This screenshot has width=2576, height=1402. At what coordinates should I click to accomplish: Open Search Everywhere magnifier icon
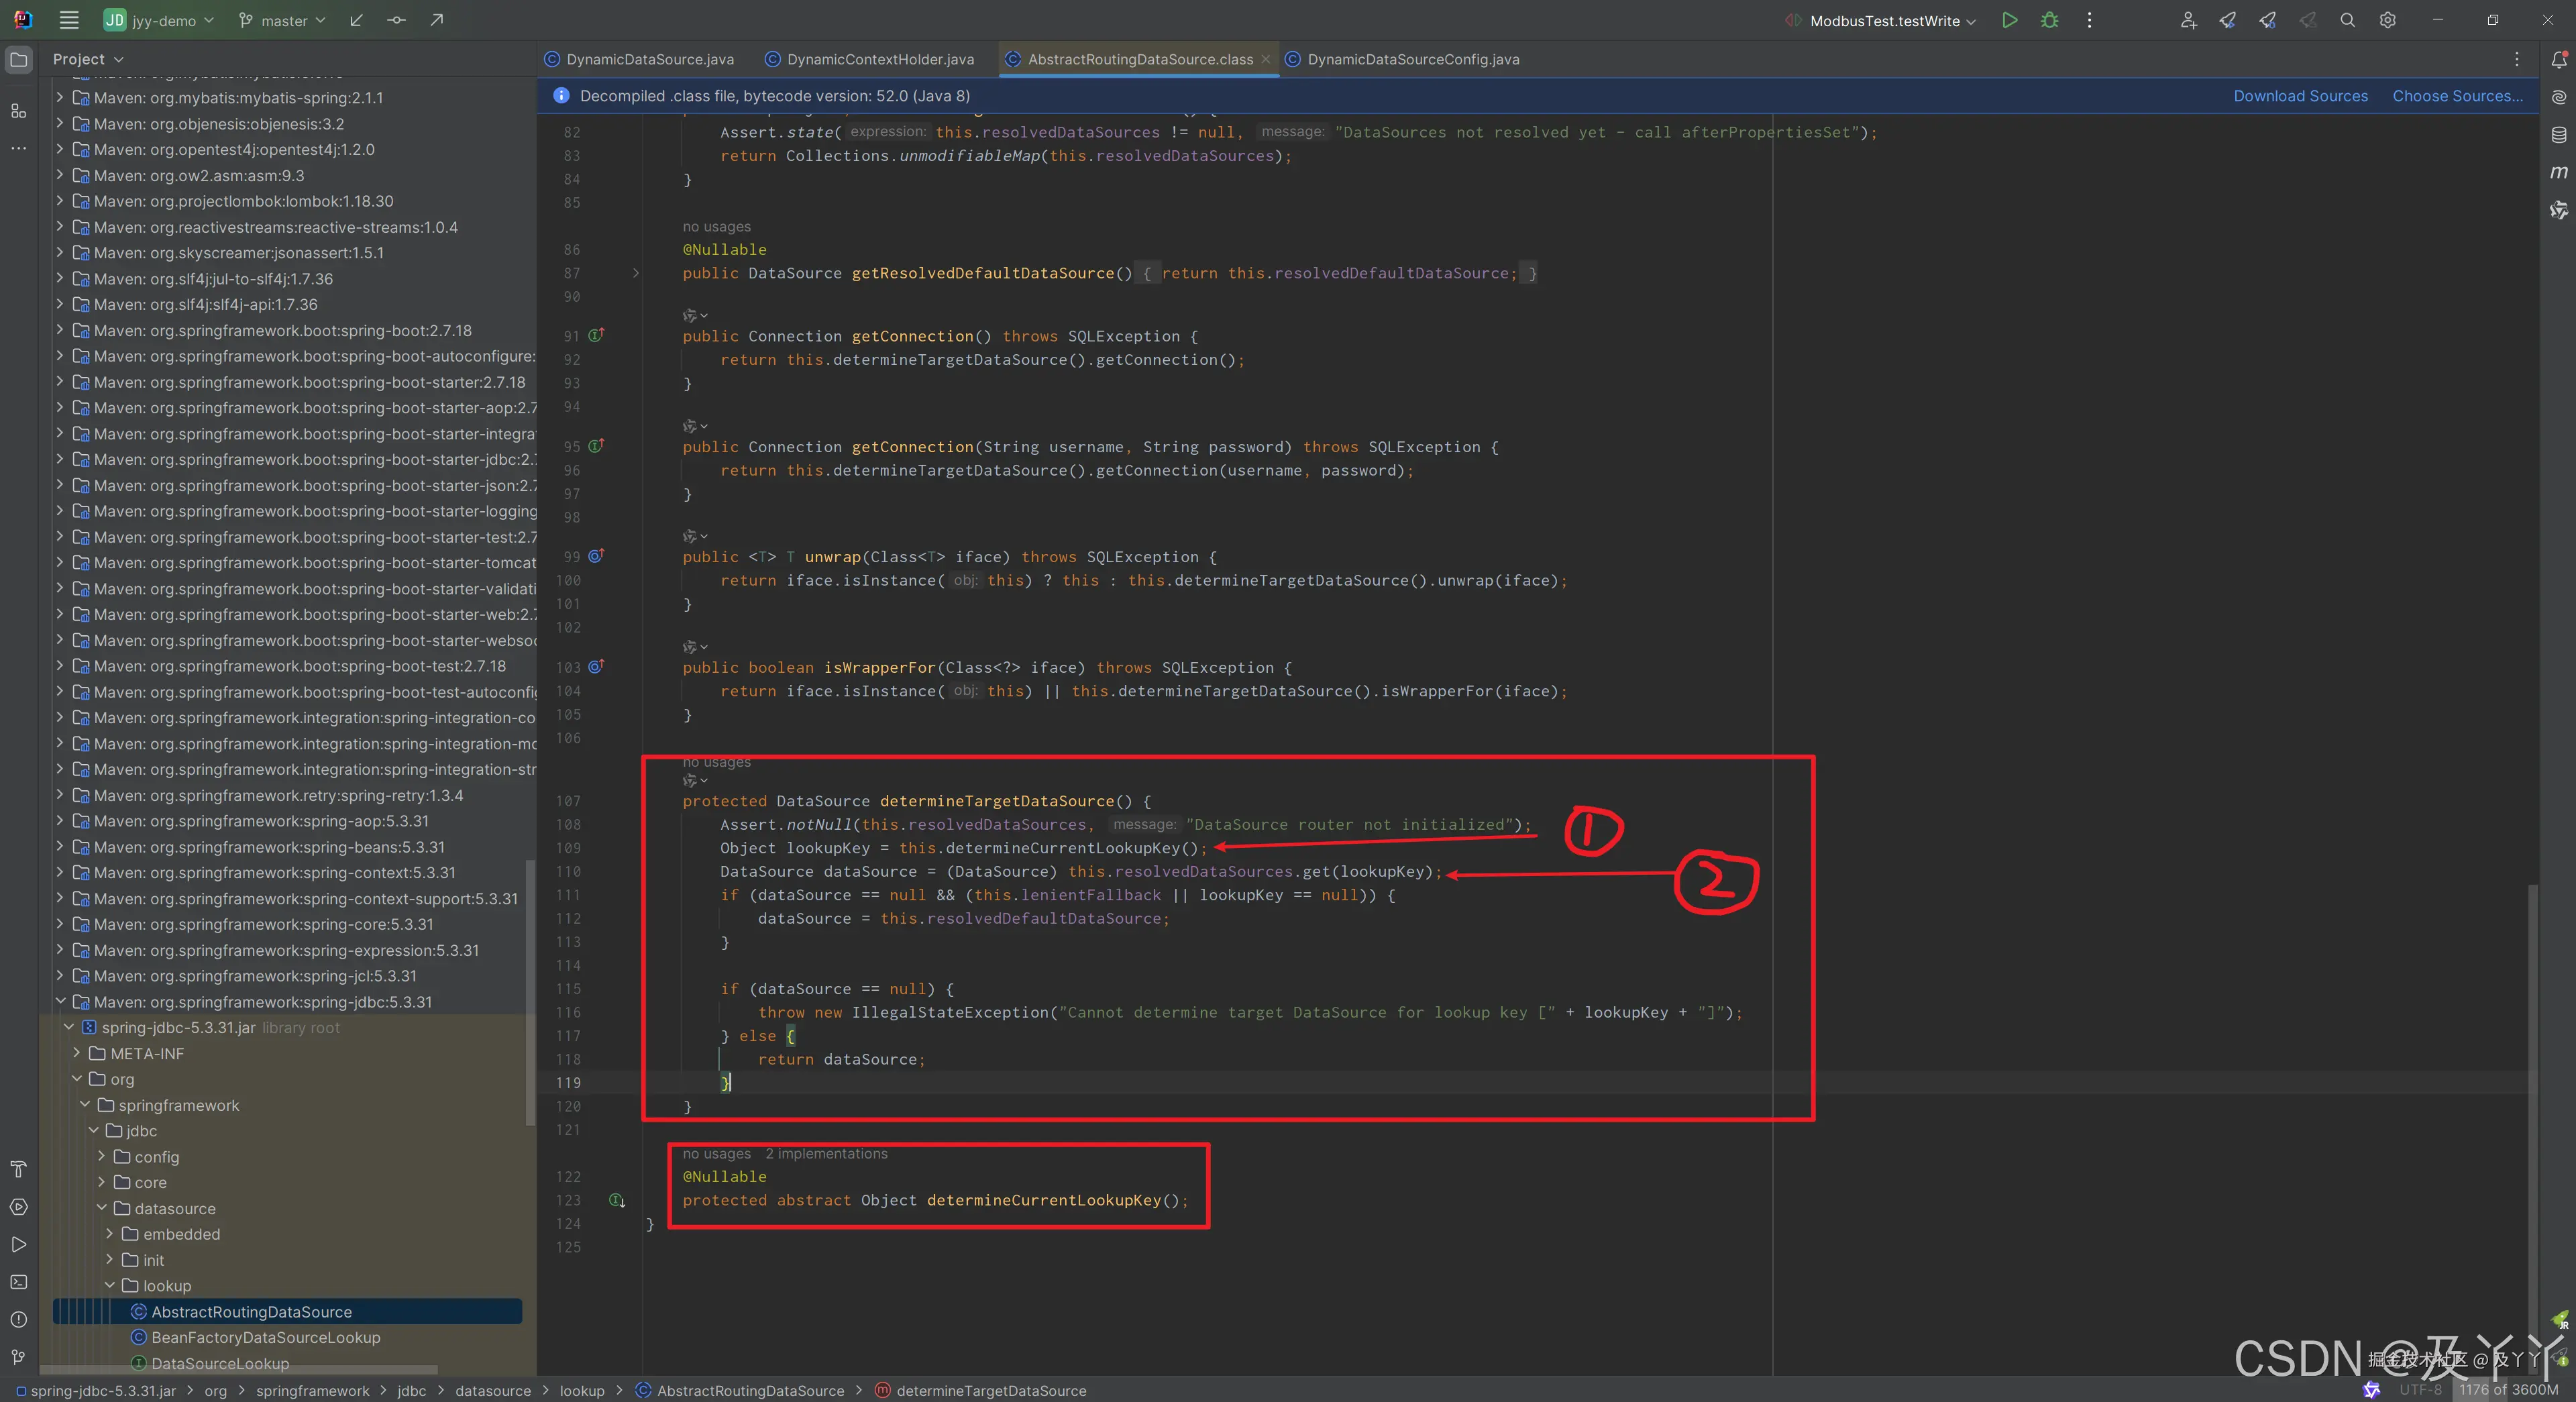point(2347,20)
